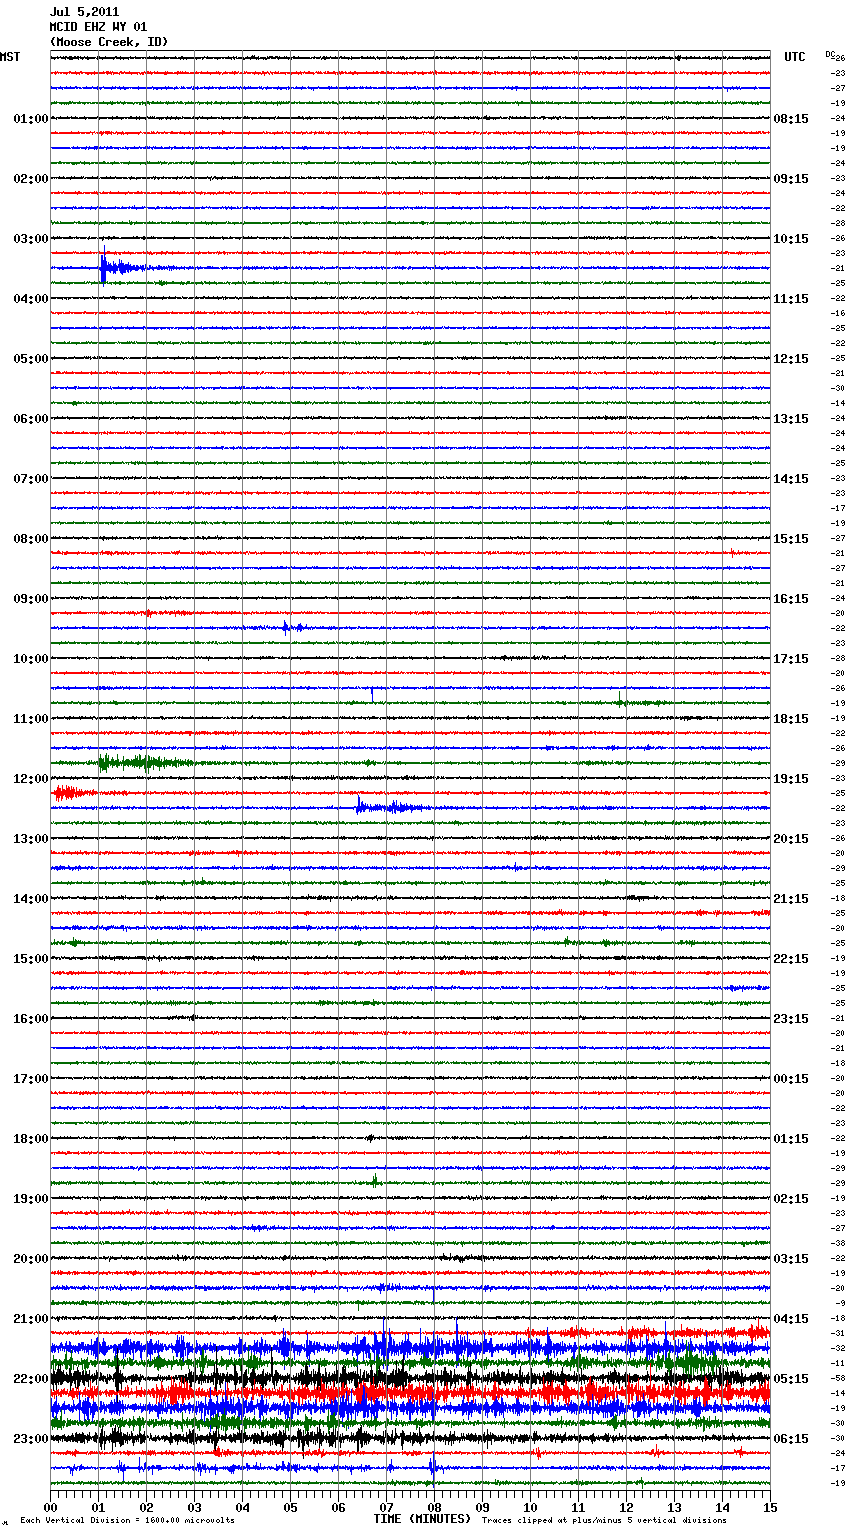The width and height of the screenshot is (850, 1534).
Task: Click the 06:15 UTC time label
Action: 791,1439
